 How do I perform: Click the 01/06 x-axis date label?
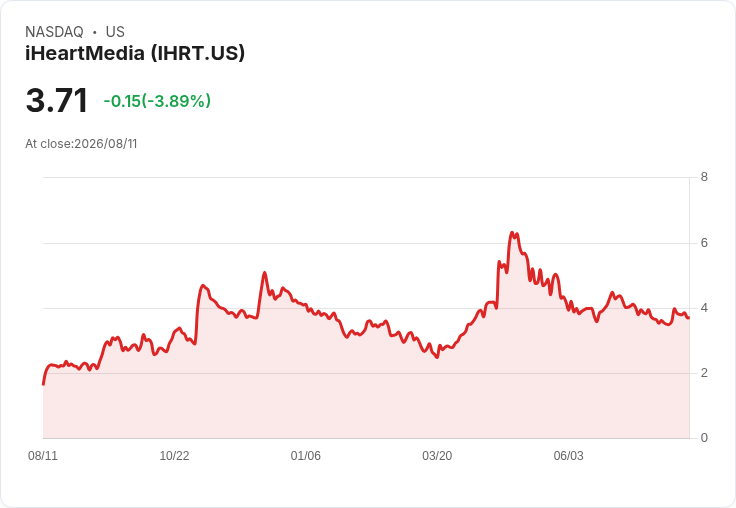tap(306, 455)
